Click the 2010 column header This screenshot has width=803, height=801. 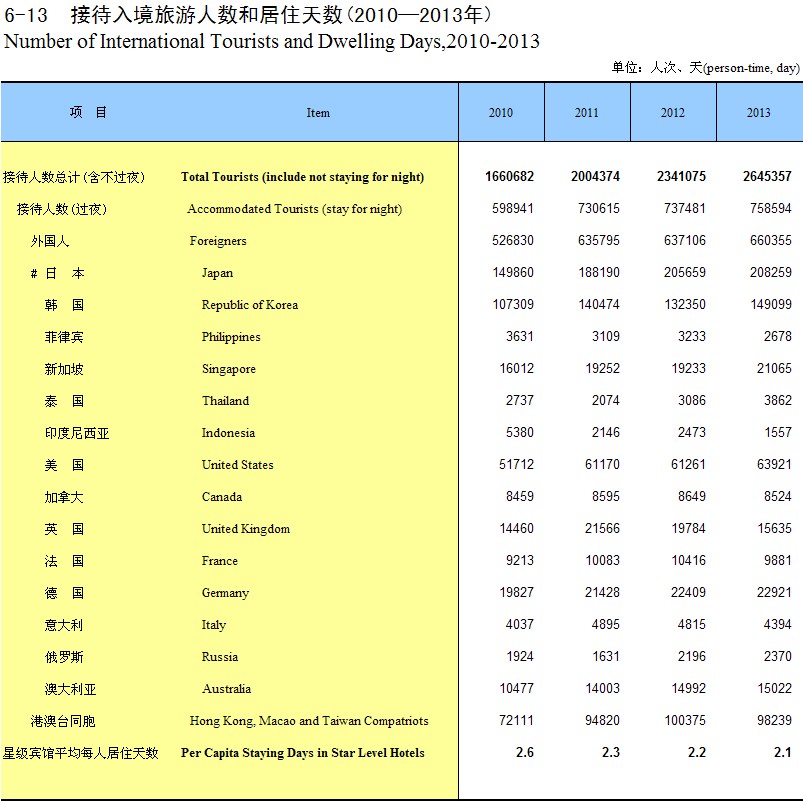click(501, 113)
